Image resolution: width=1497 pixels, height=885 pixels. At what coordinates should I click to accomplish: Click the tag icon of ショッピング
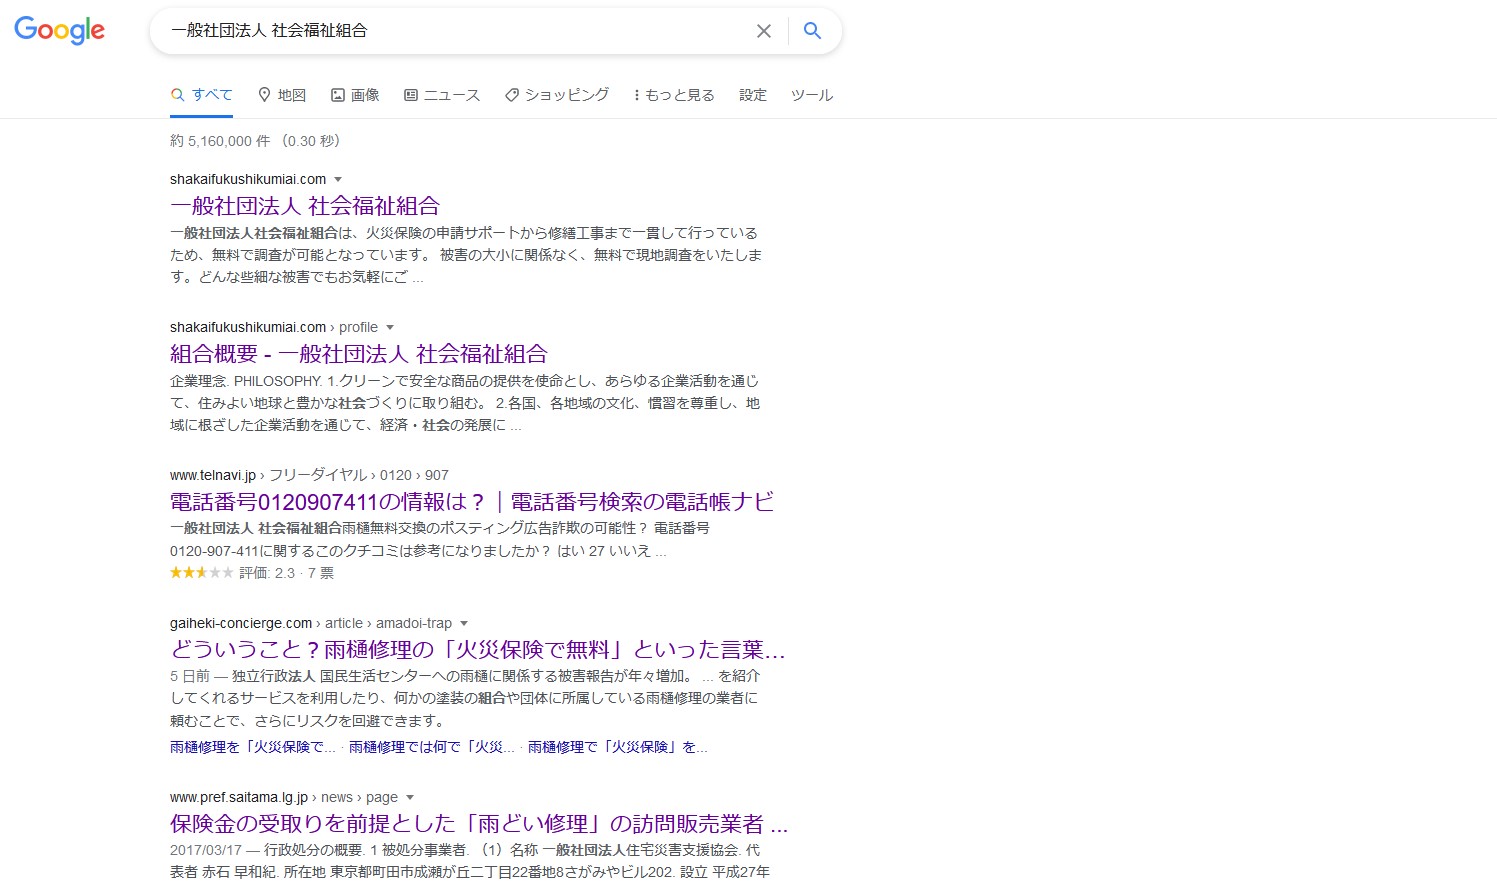point(512,95)
